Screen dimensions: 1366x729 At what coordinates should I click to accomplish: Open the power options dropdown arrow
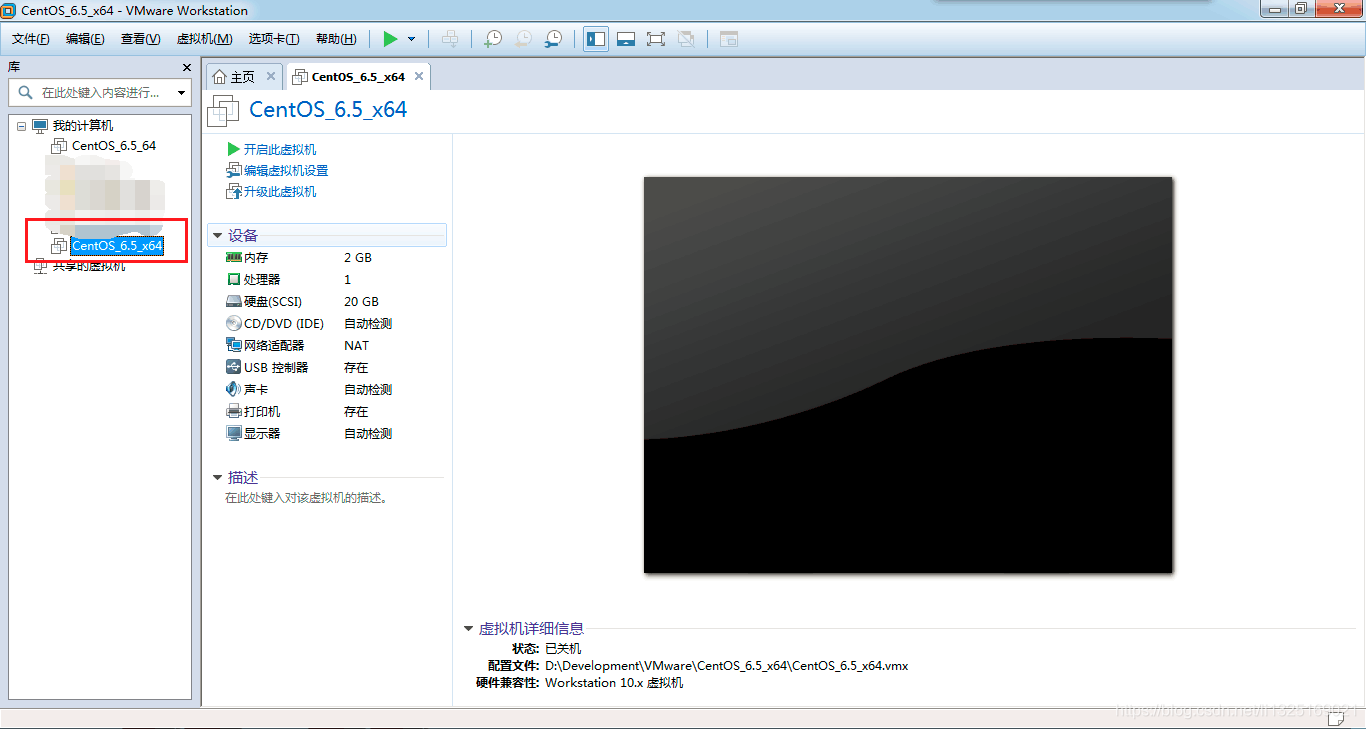pos(411,39)
